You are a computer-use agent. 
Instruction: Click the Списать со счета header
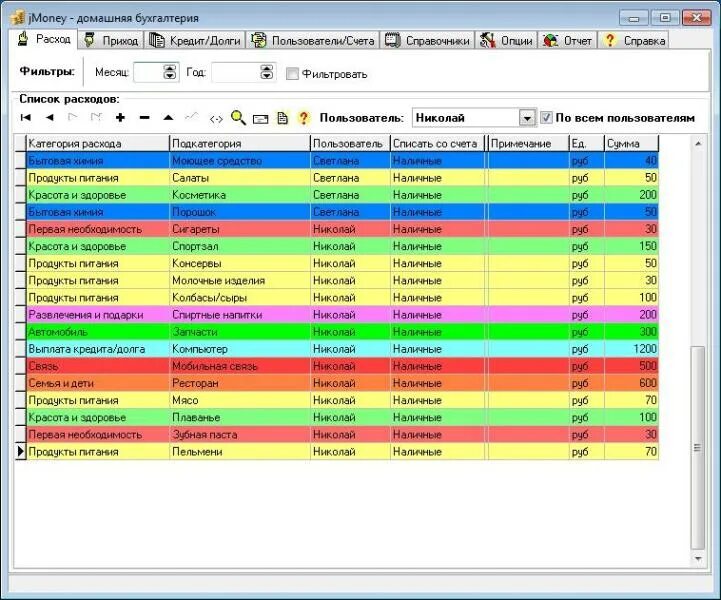[x=437, y=143]
